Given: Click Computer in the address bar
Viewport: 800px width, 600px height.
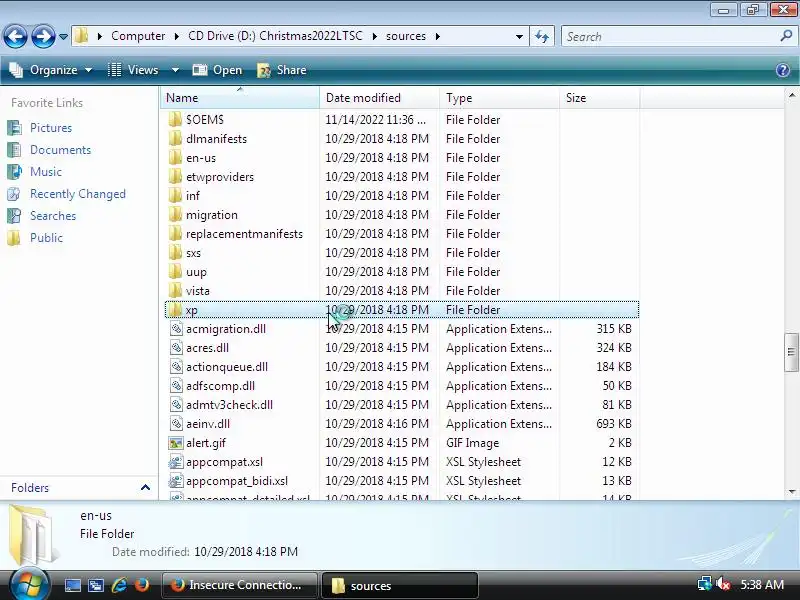Looking at the screenshot, I should pyautogui.click(x=138, y=36).
